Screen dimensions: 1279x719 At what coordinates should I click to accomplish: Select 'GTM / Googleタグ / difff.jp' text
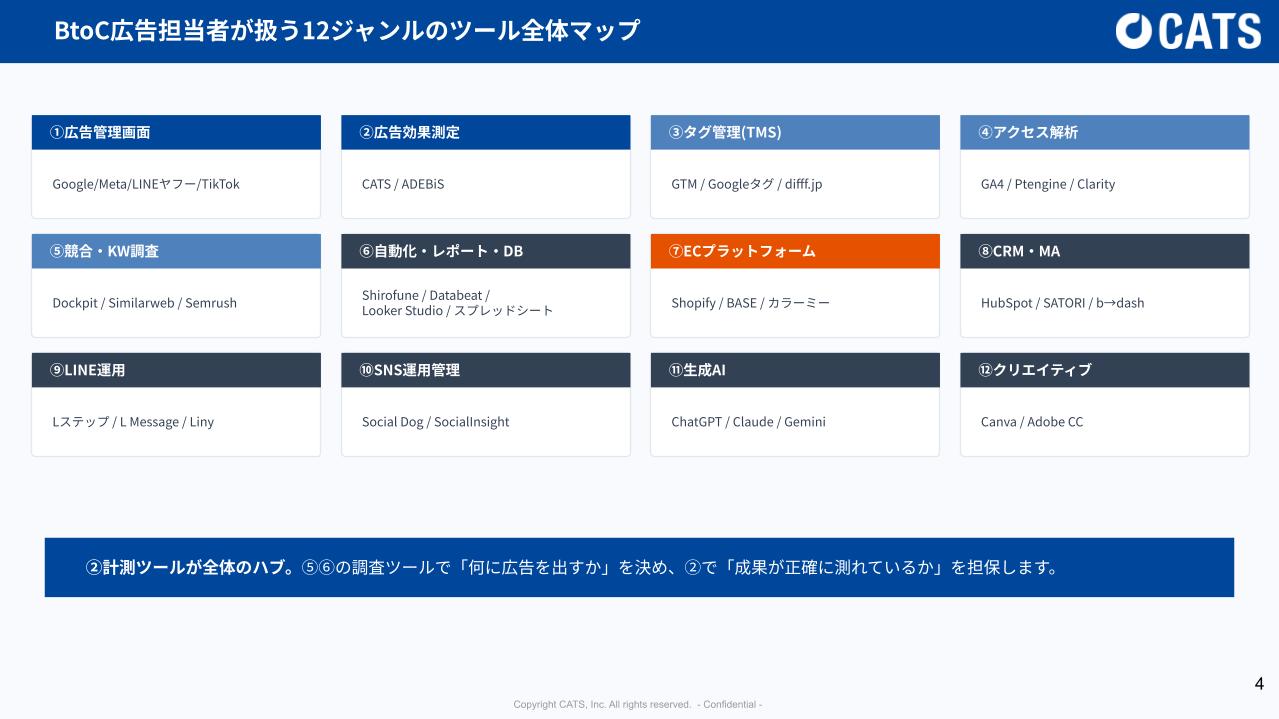(747, 184)
